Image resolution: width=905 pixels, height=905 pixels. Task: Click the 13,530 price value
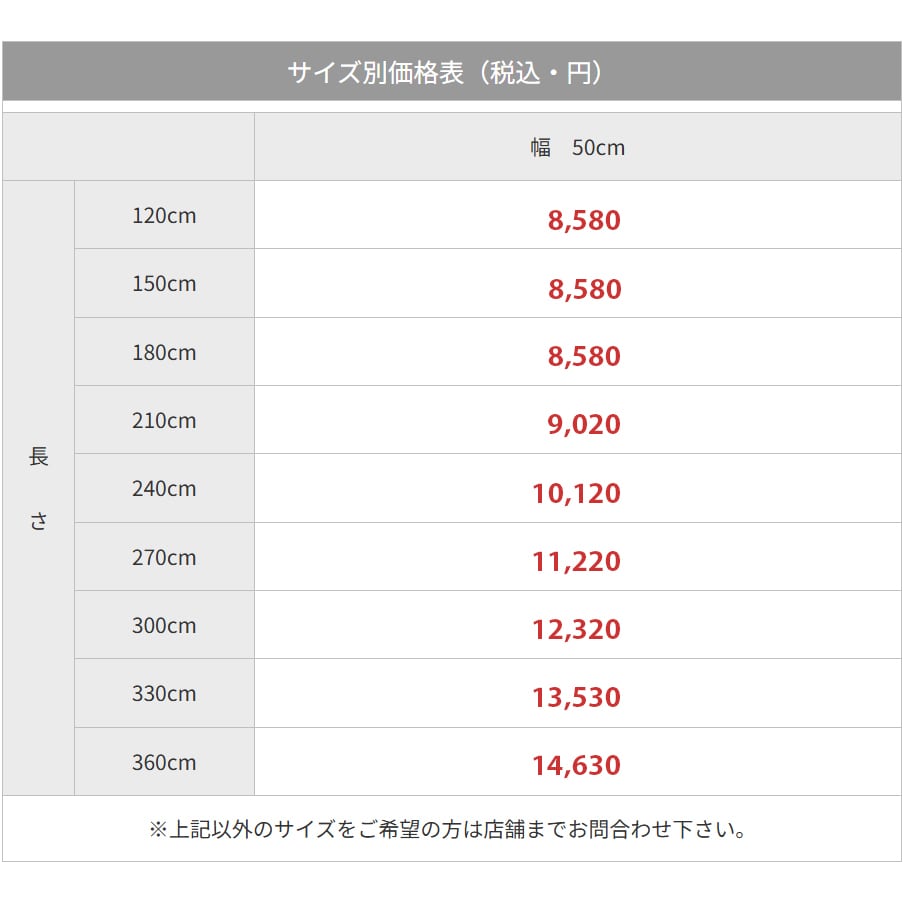click(x=576, y=698)
